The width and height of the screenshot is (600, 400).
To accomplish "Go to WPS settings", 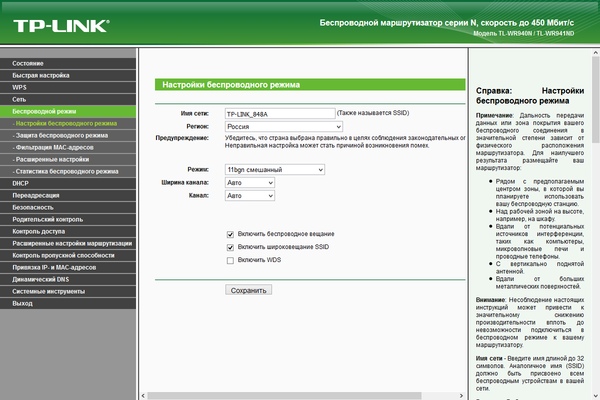I will [x=68, y=87].
